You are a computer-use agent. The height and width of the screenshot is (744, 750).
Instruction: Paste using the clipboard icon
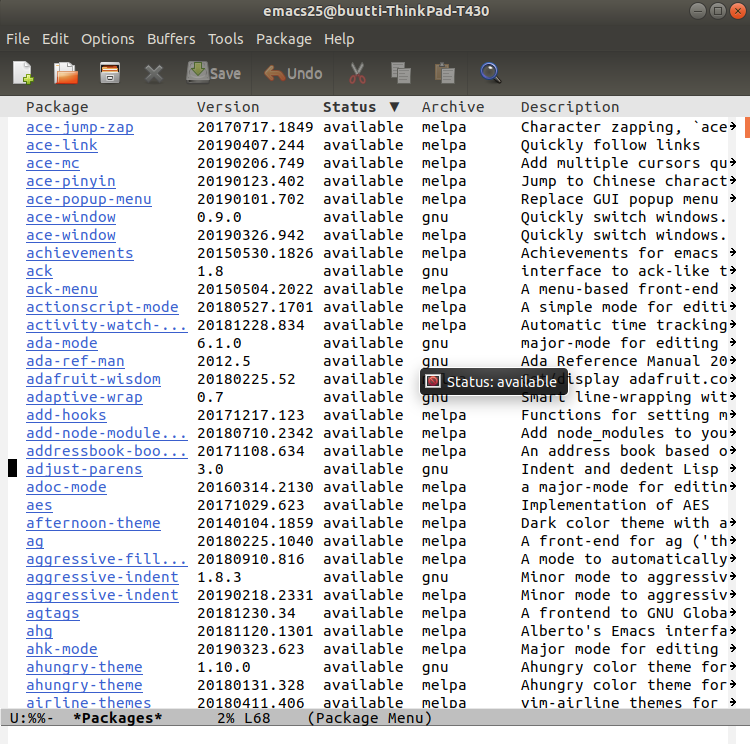tap(444, 73)
